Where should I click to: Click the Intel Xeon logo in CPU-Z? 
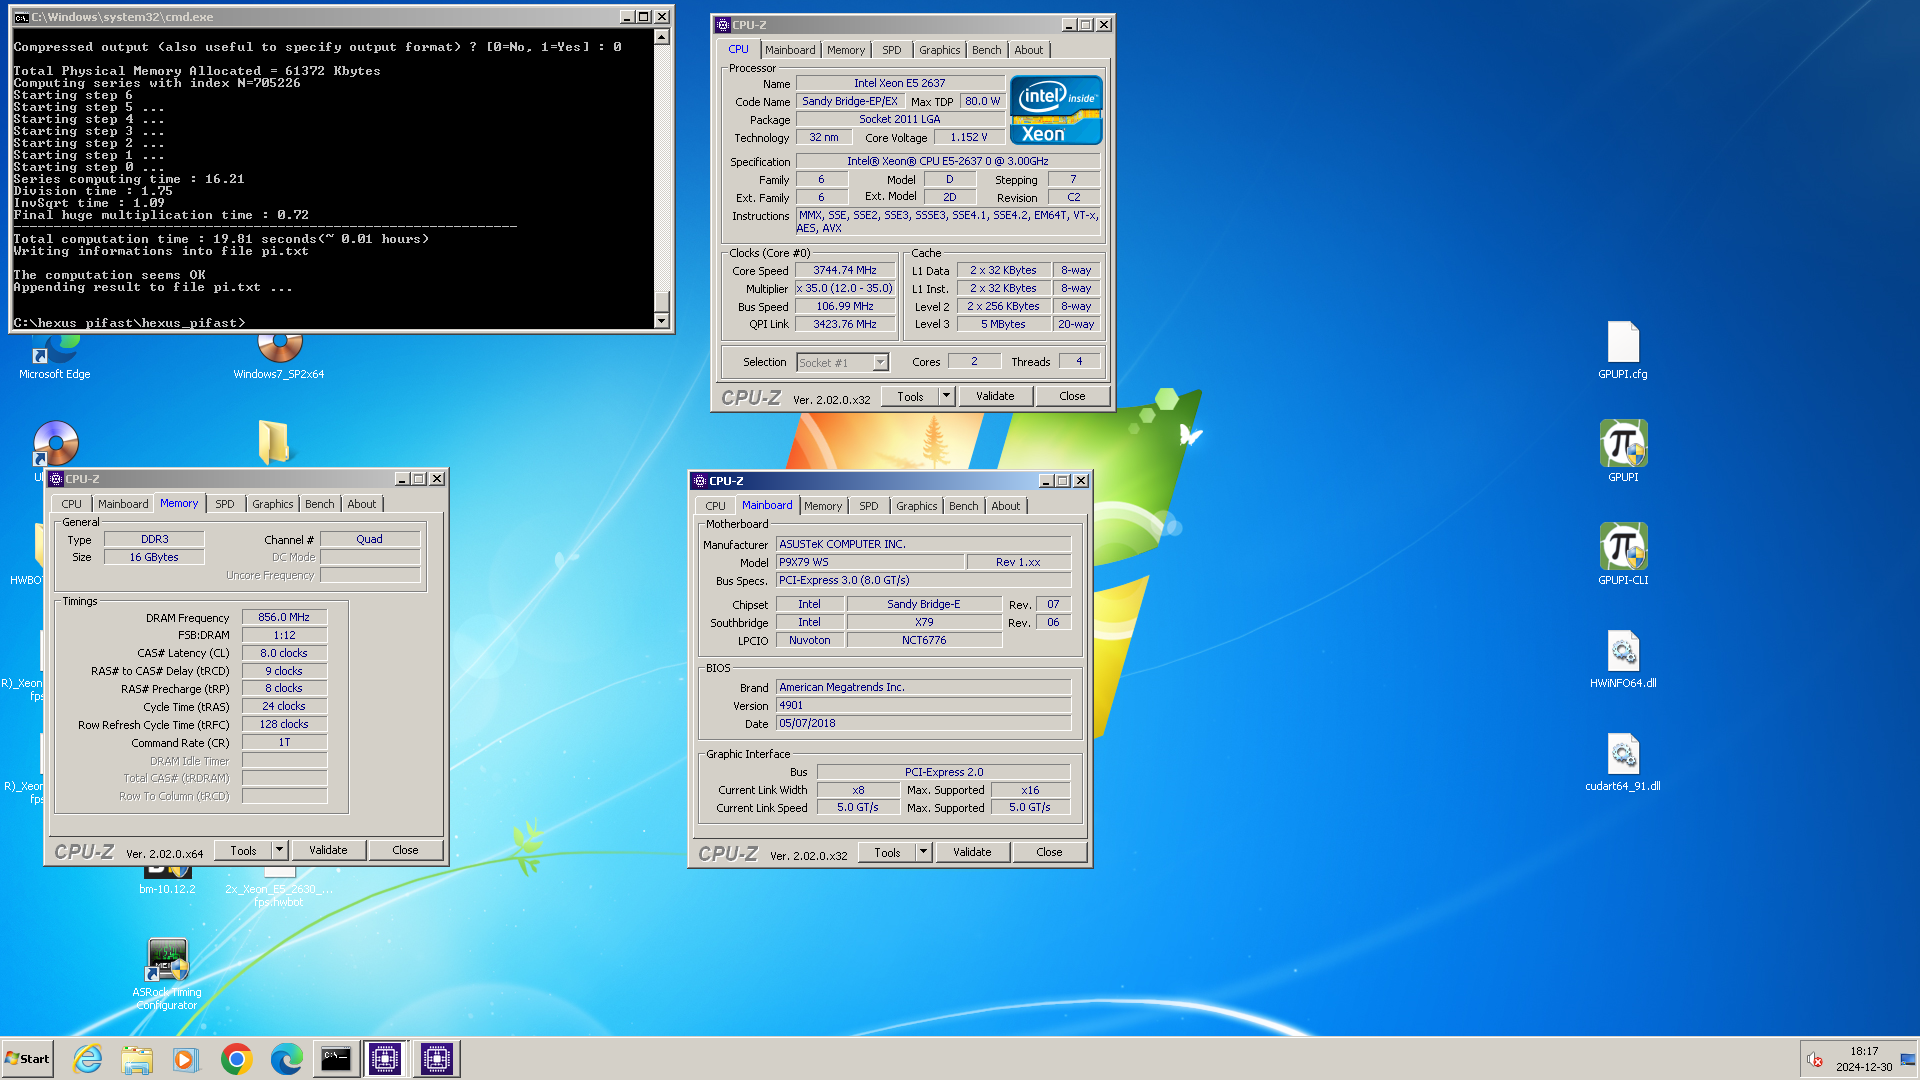coord(1056,110)
